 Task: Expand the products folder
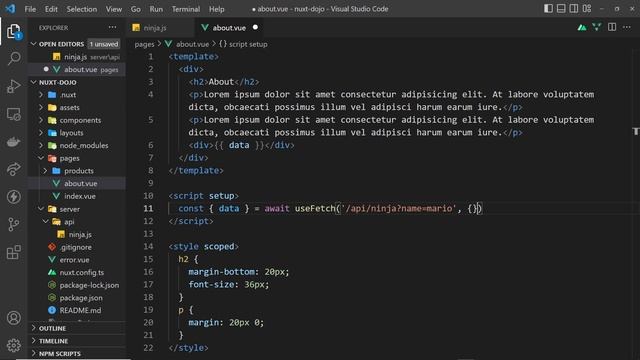tap(45, 171)
